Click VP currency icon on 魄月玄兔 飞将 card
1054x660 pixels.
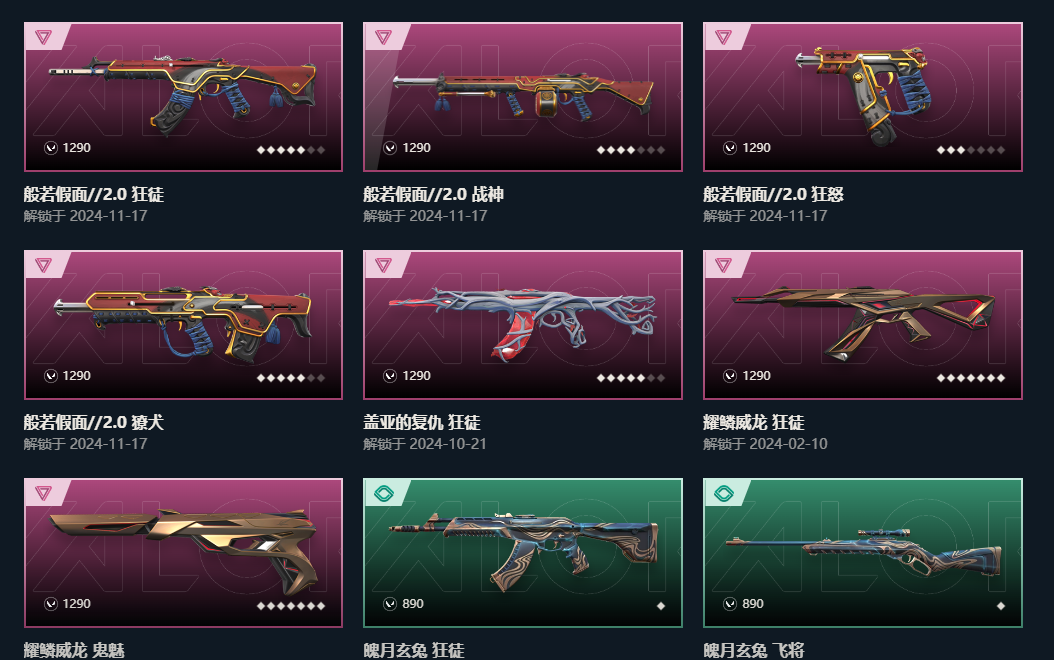point(730,604)
